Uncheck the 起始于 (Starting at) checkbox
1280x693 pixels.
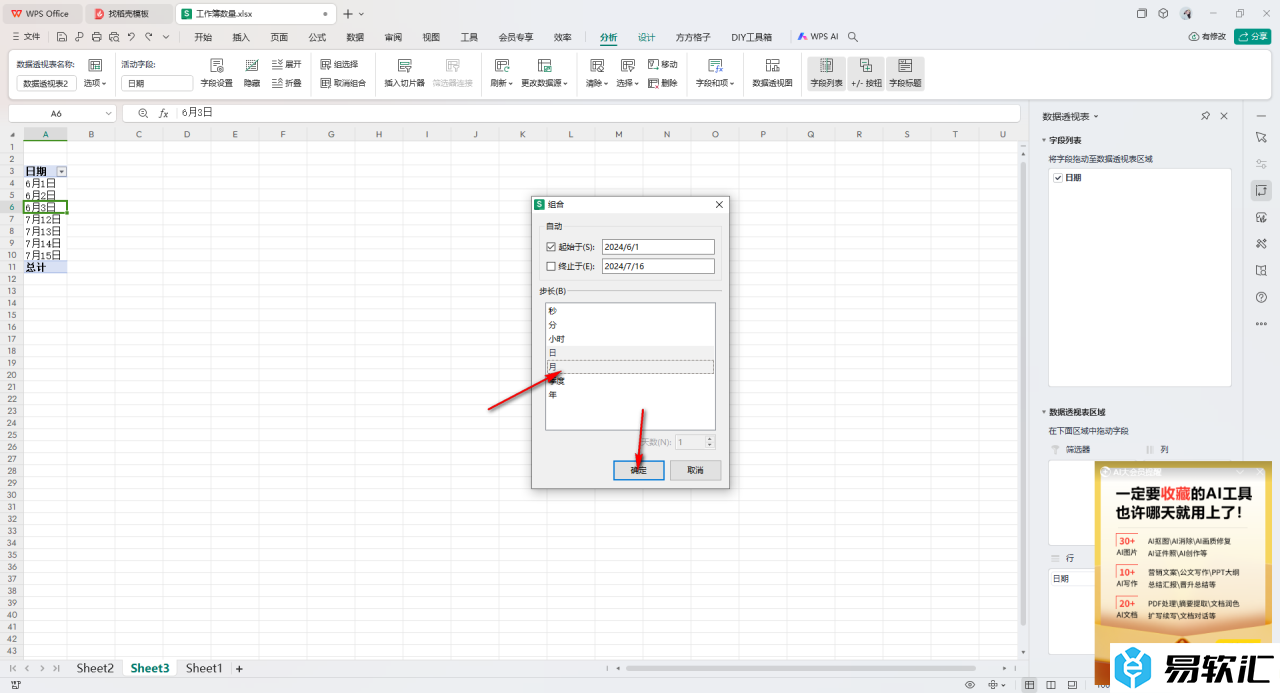[x=551, y=247]
